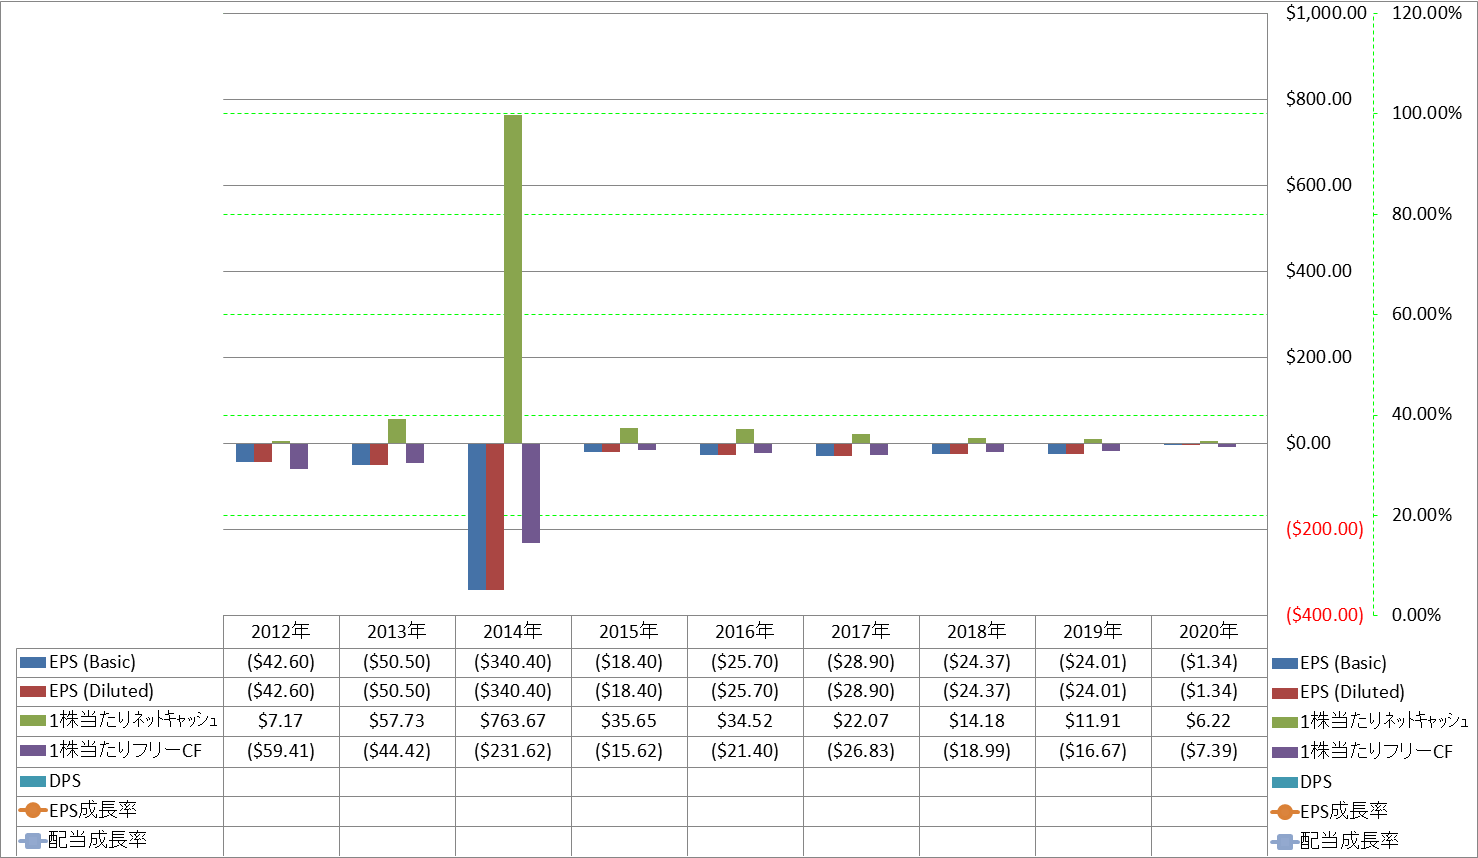
Task: Click EPS (Basic) row label in left table
Action: [x=92, y=662]
